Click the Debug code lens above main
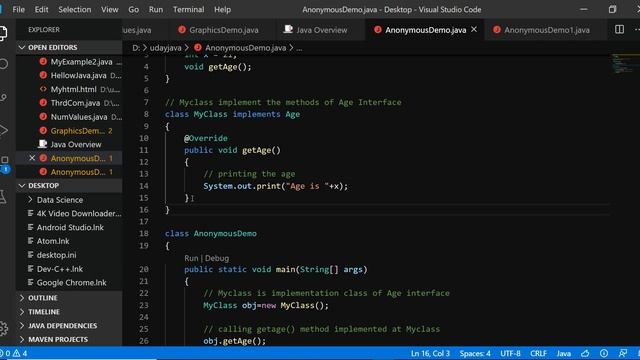The image size is (640, 360). tap(217, 258)
